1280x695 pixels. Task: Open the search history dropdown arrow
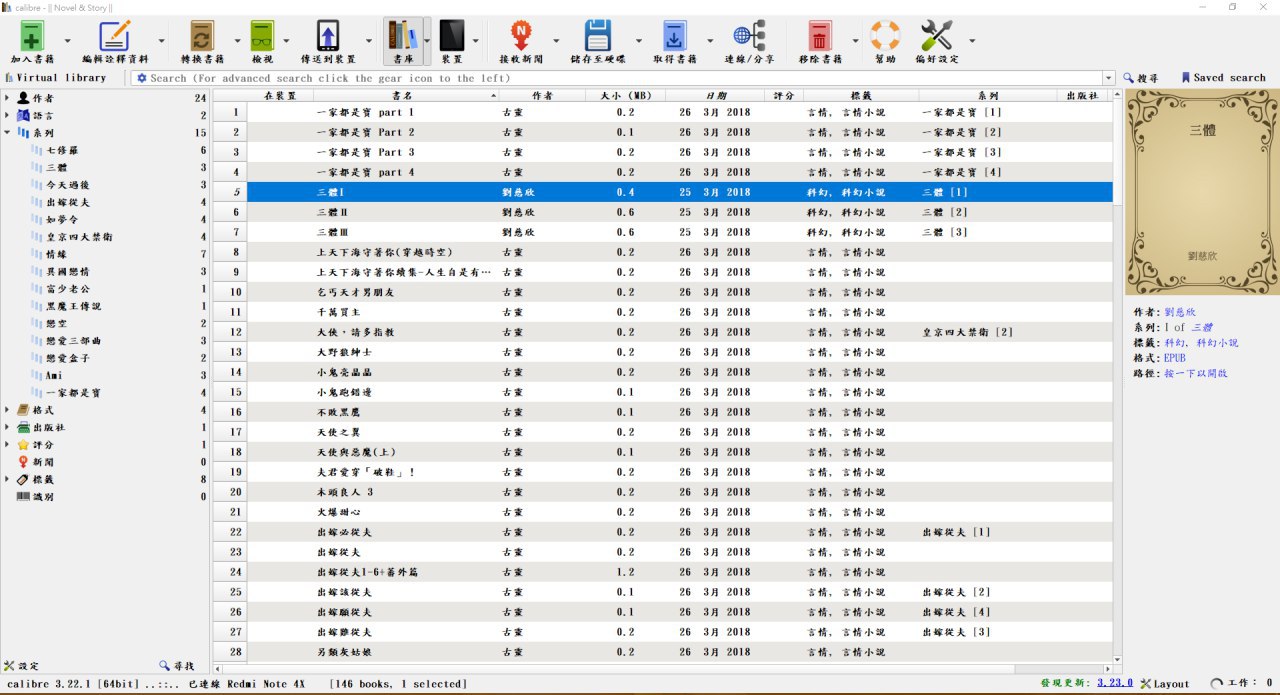[1108, 78]
